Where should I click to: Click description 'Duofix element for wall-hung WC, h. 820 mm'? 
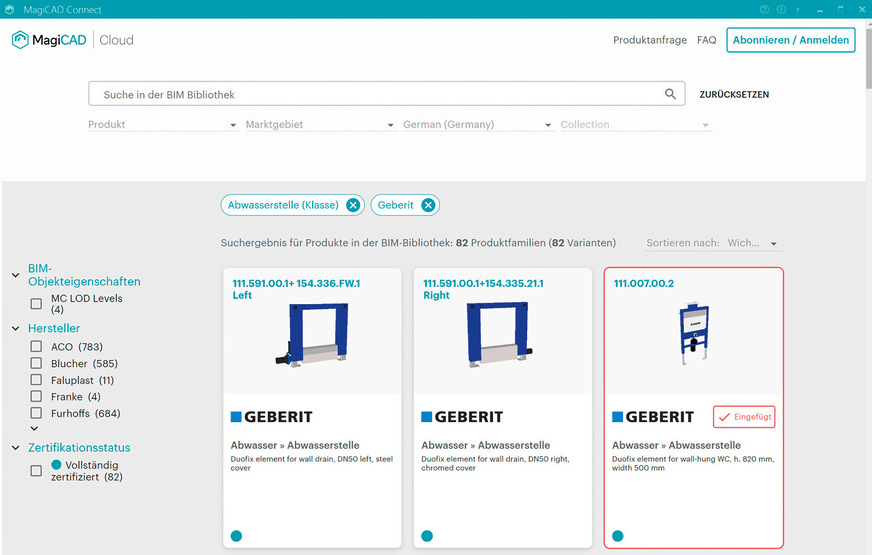(693, 463)
